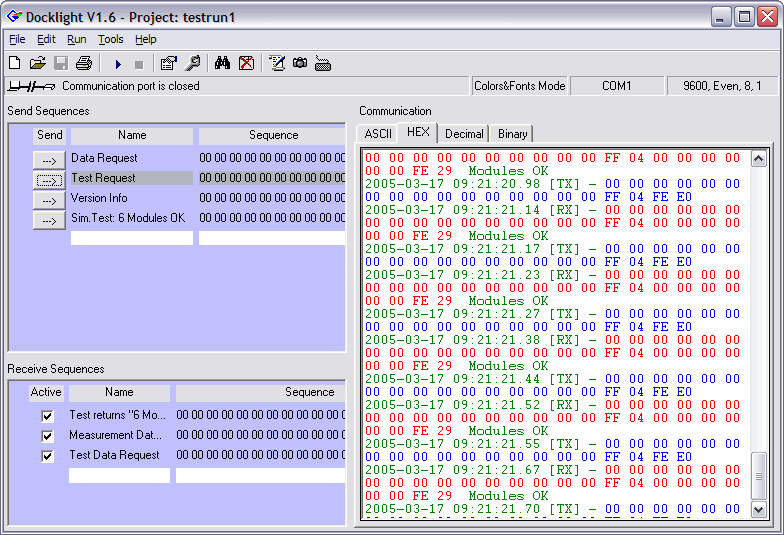Image resolution: width=784 pixels, height=535 pixels.
Task: Click the New Project toolbar icon
Action: 15,63
